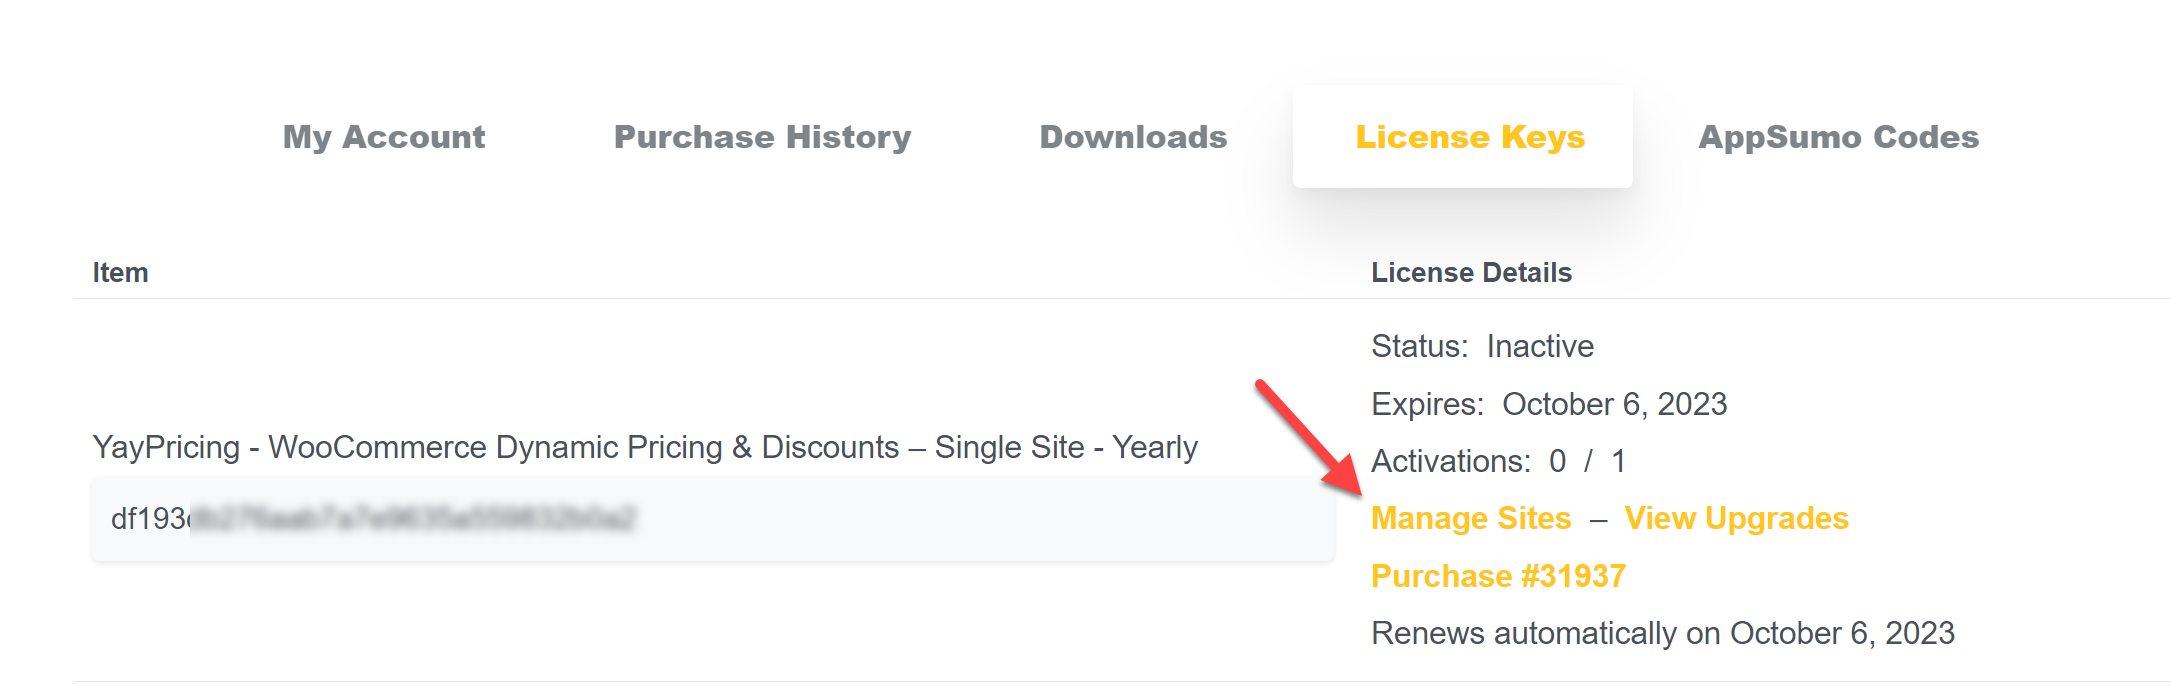Click the Manage Sites link
The image size is (2171, 696).
[x=1471, y=518]
